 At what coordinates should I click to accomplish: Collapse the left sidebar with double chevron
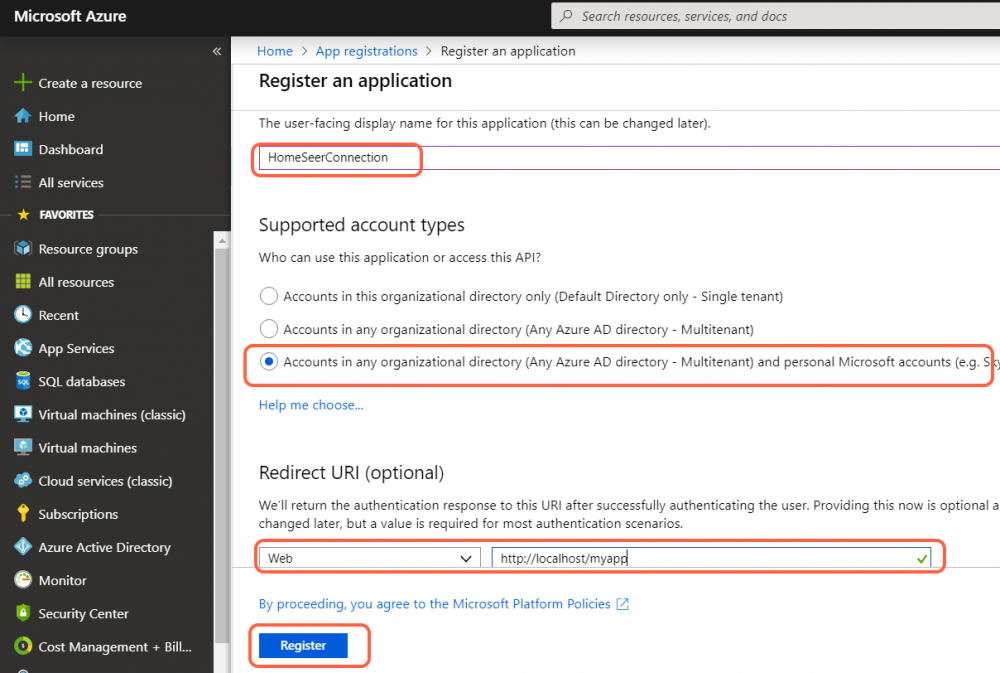[217, 51]
